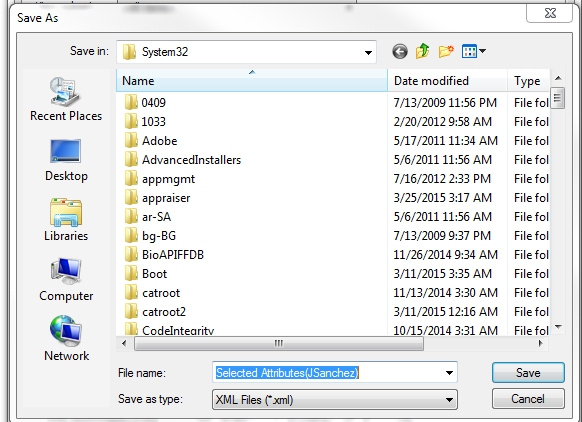Viewport: 582px width, 422px height.
Task: Sort files by the Name column
Action: [252, 81]
